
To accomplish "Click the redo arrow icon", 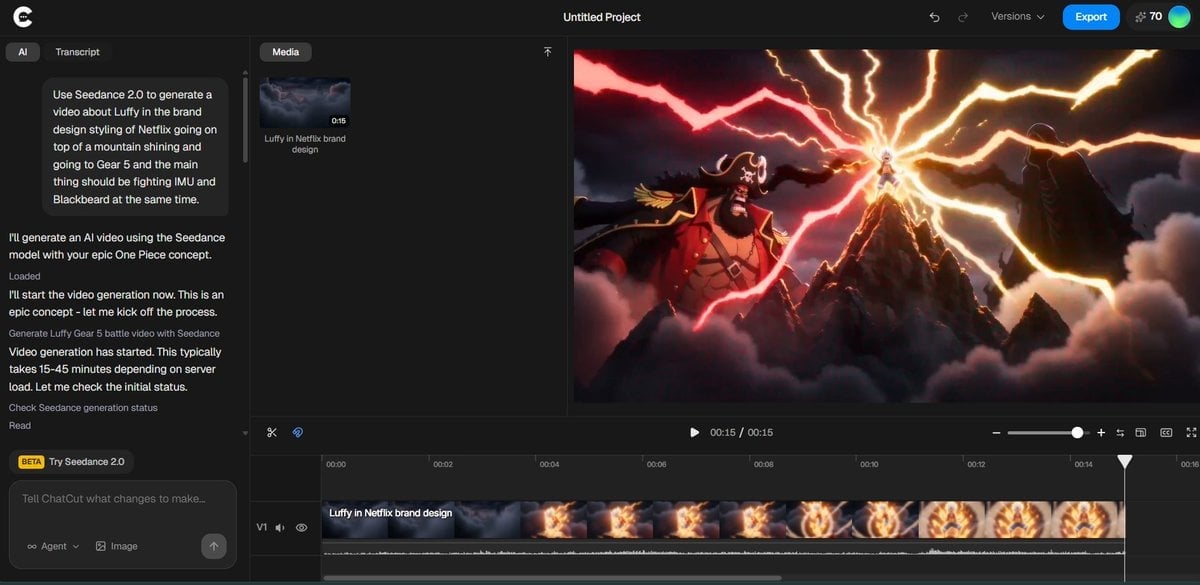I will (963, 17).
